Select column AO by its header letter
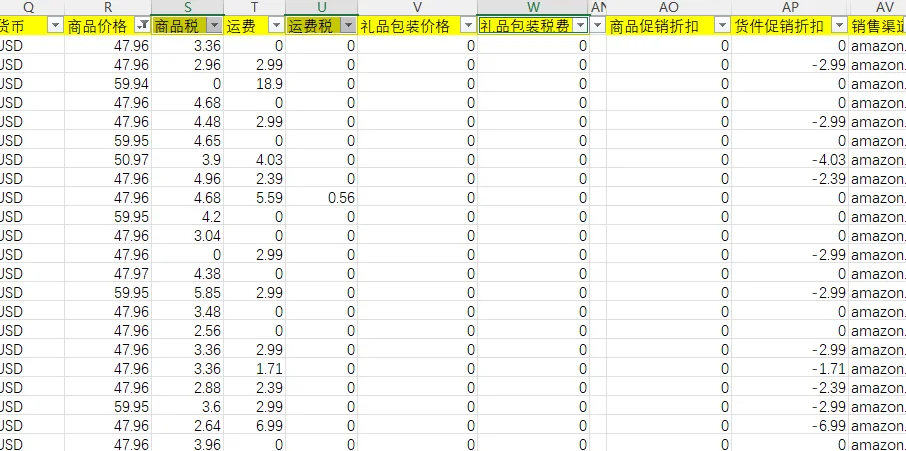 pyautogui.click(x=668, y=7)
